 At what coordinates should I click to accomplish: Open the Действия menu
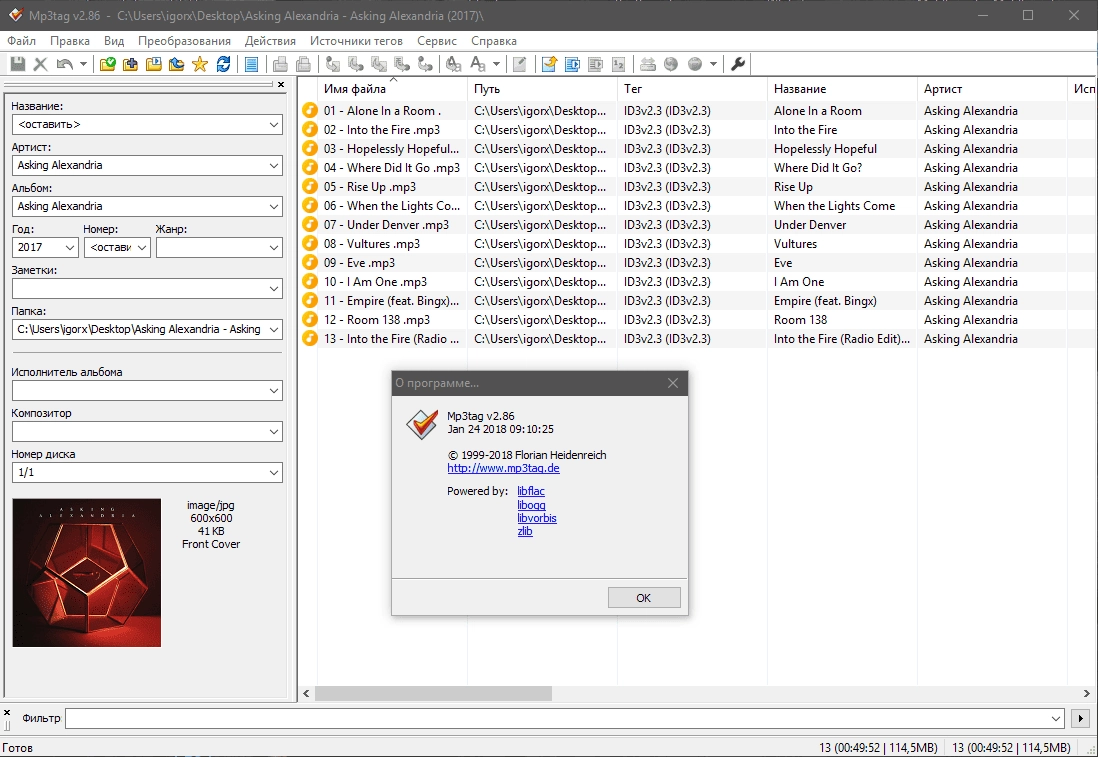pyautogui.click(x=270, y=41)
